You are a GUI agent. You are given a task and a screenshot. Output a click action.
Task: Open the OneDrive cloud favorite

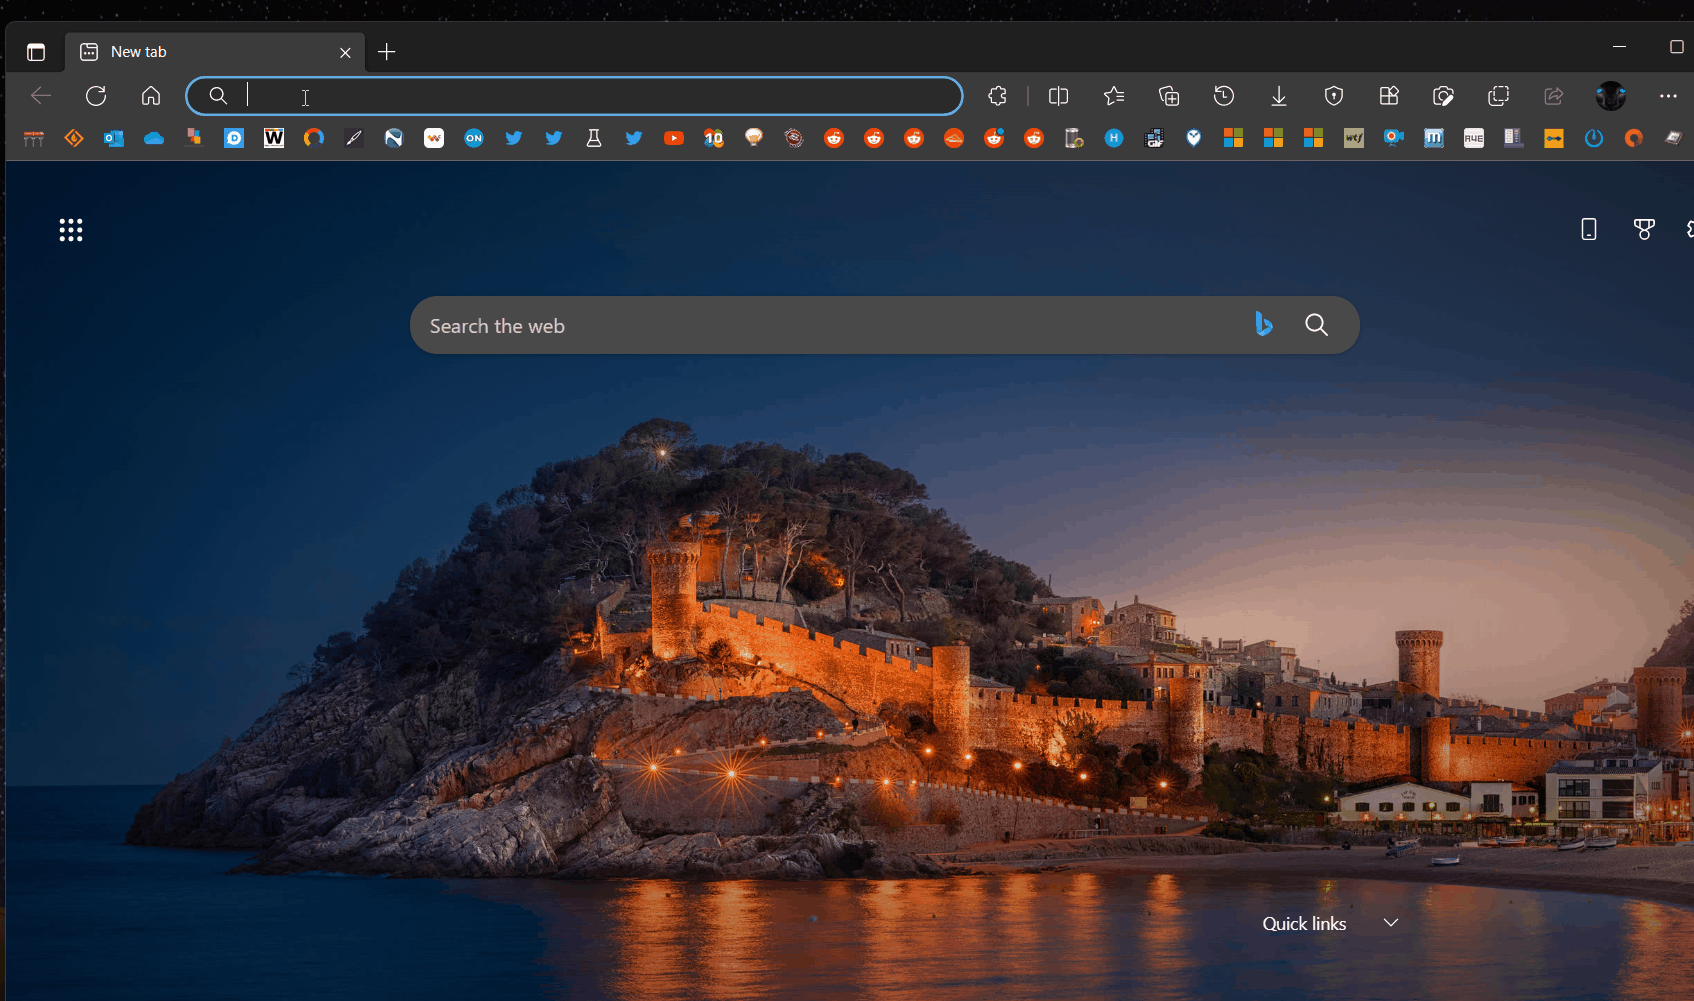tap(154, 138)
